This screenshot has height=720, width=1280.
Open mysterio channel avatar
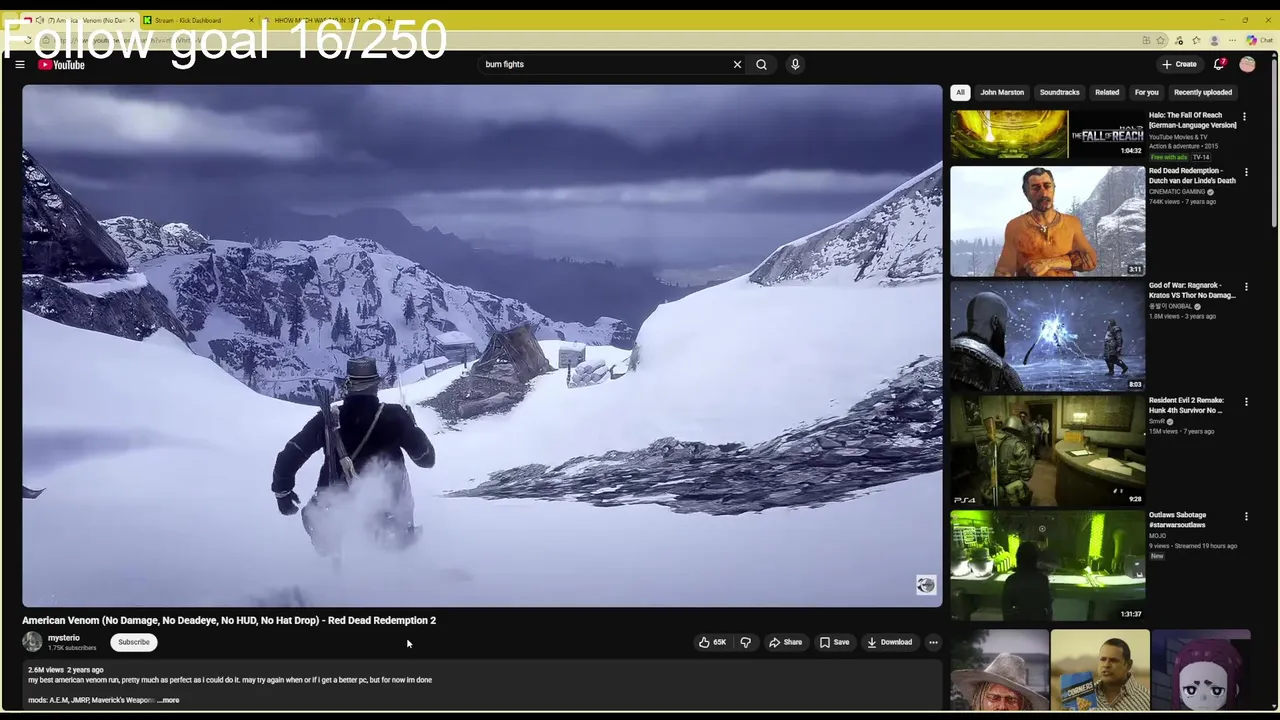coord(33,642)
